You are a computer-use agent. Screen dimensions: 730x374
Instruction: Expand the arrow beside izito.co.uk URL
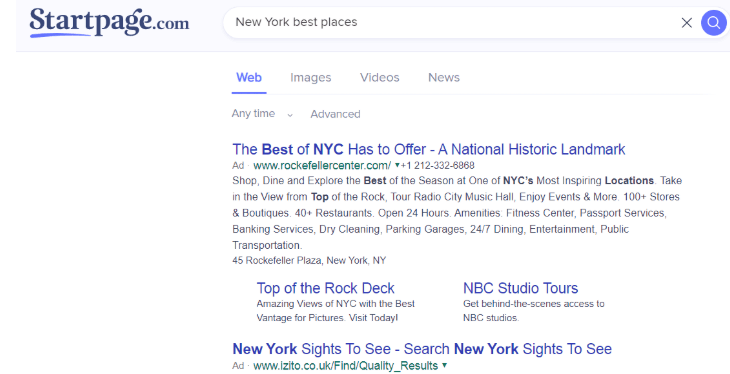[x=445, y=365]
